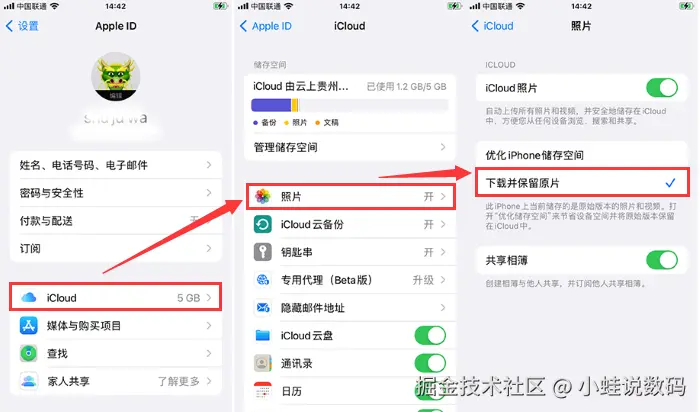Tap the Keychain key icon

[x=262, y=252]
